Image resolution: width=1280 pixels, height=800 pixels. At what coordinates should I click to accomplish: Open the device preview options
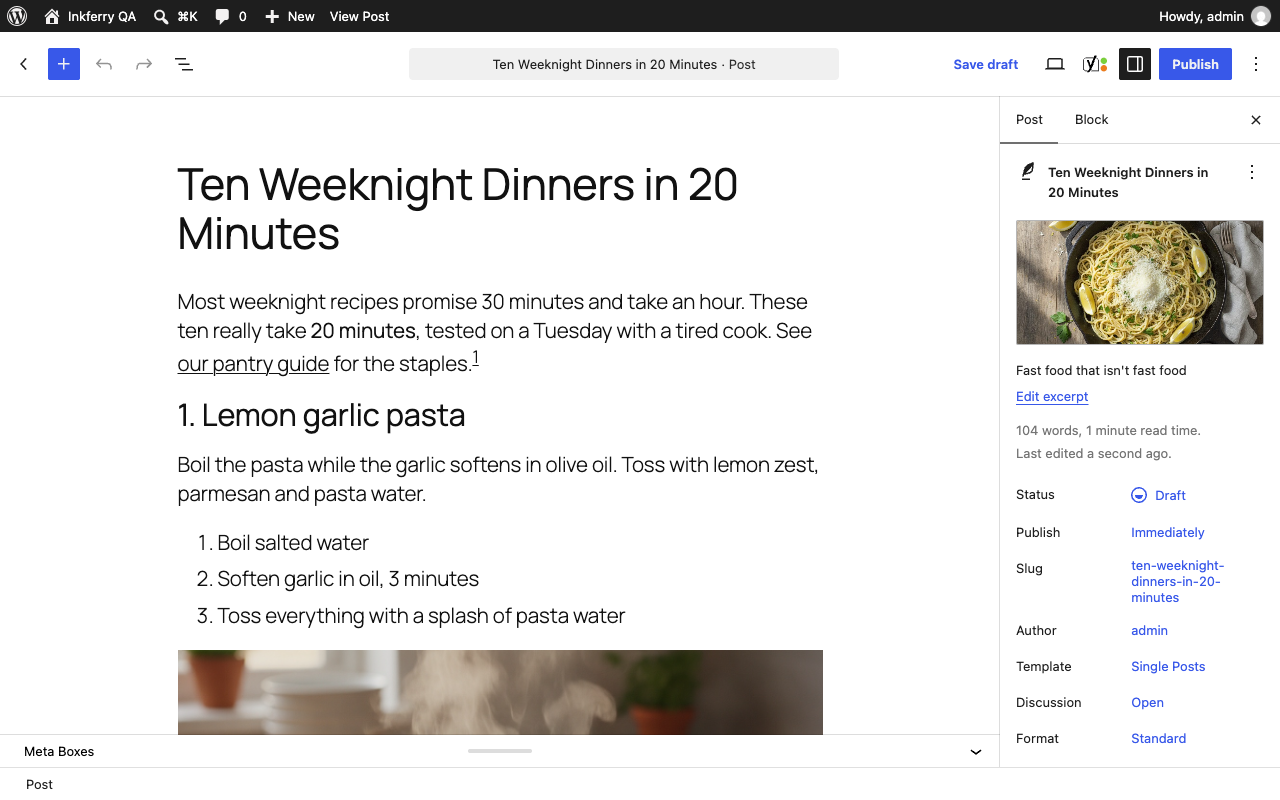pos(1055,64)
